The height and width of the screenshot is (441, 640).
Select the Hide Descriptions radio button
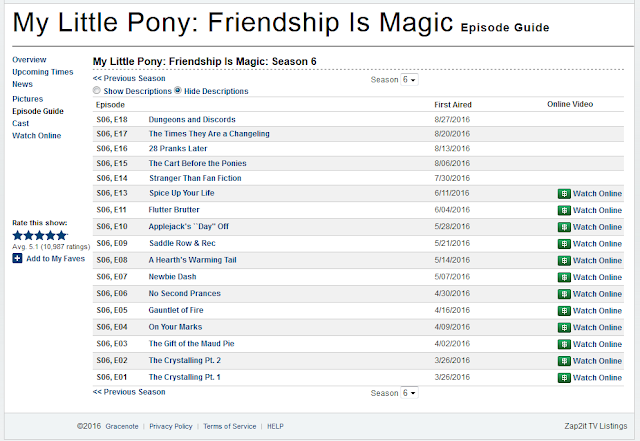click(x=178, y=90)
